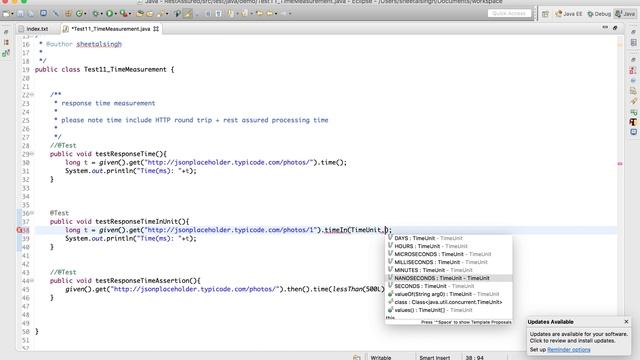Close the Updates Available notification
The height and width of the screenshot is (360, 640).
pos(626,322)
